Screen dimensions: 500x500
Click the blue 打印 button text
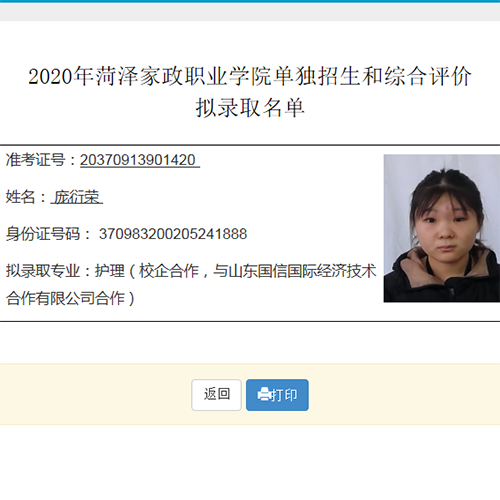(284, 395)
